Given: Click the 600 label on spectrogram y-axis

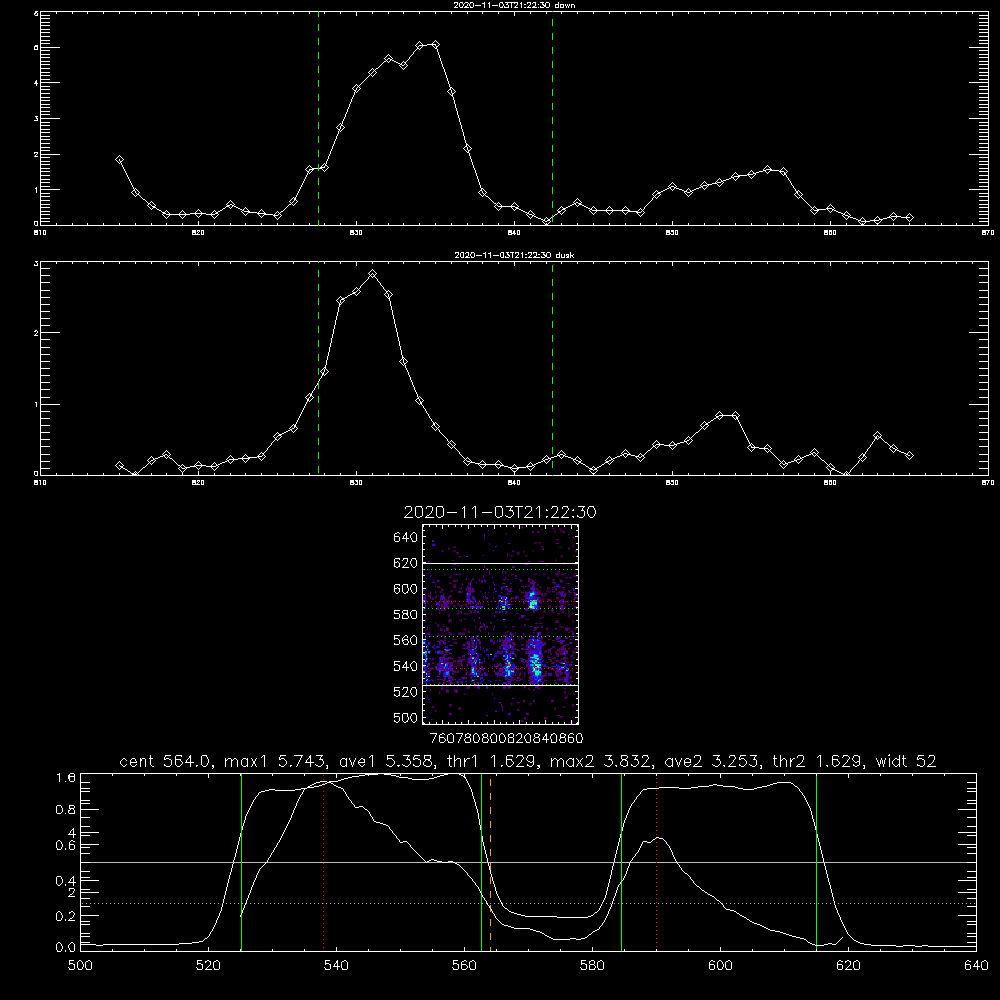Looking at the screenshot, I should [406, 589].
